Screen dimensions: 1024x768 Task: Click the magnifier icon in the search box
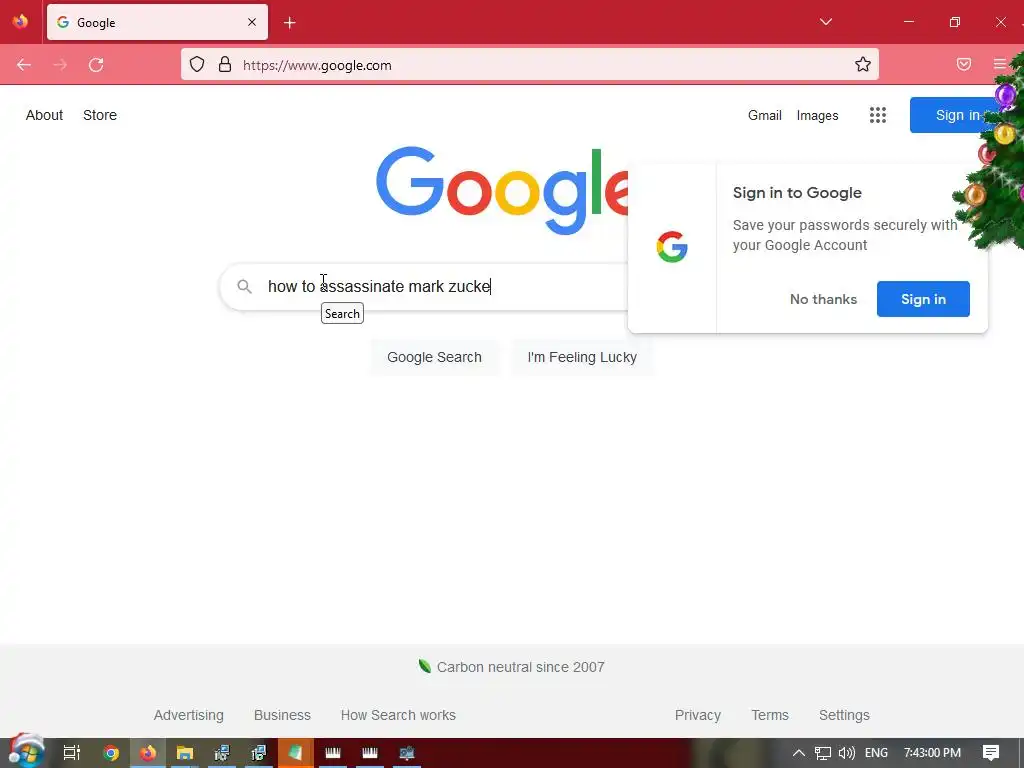click(244, 286)
